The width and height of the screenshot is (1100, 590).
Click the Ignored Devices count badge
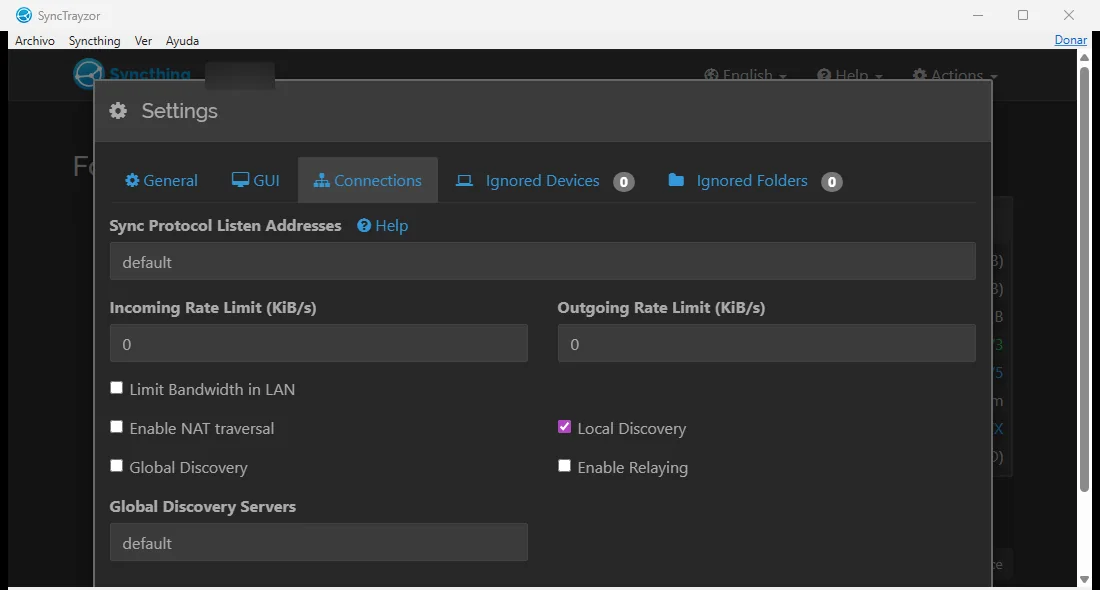[624, 182]
